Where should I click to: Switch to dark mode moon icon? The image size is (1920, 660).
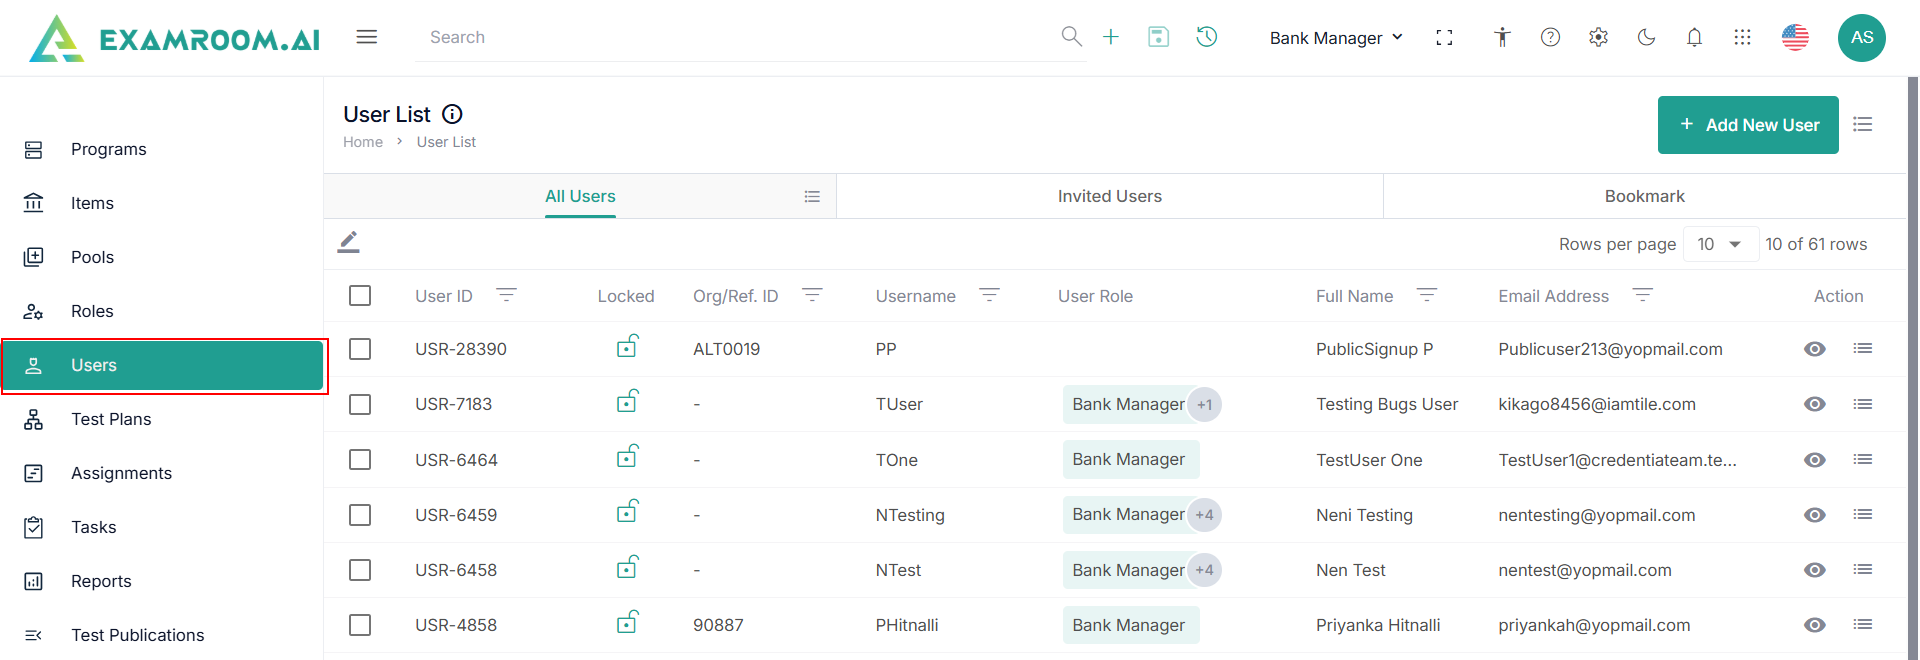(1646, 37)
